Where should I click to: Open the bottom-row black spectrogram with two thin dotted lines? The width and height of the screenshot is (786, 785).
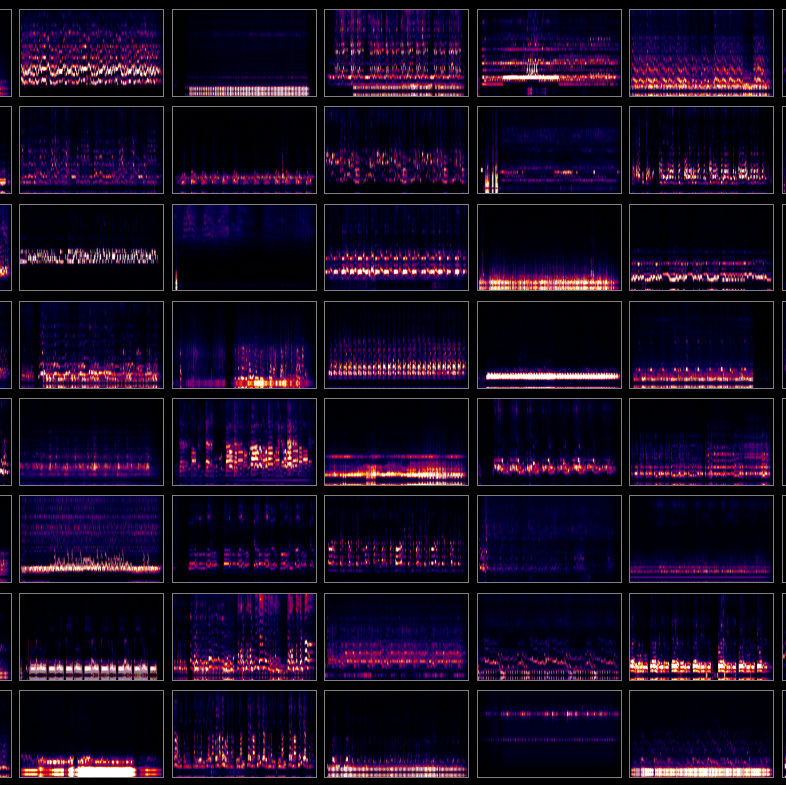(549, 734)
